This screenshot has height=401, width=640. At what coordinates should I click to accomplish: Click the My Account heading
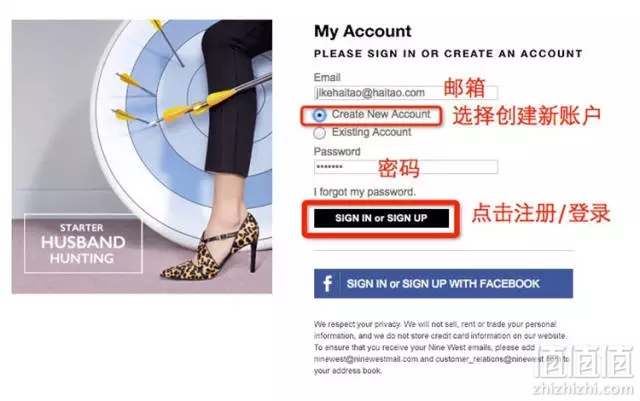click(362, 31)
